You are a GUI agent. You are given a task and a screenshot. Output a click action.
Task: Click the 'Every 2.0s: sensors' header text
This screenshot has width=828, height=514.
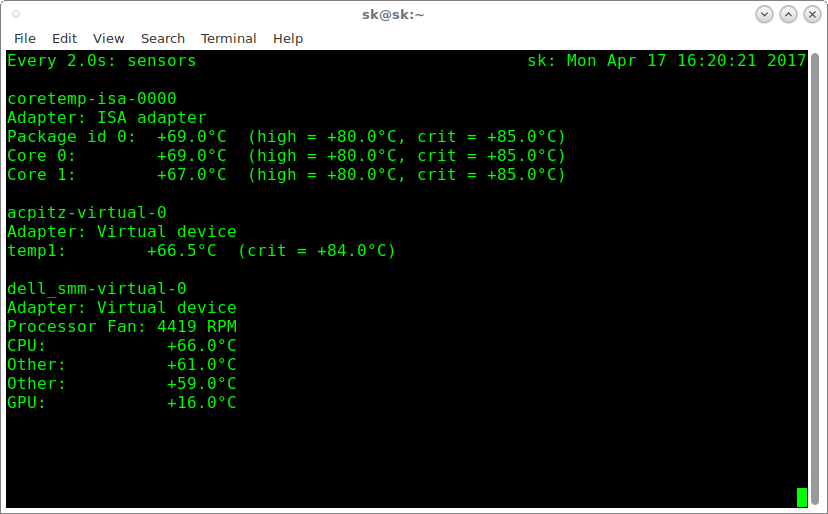tap(101, 61)
